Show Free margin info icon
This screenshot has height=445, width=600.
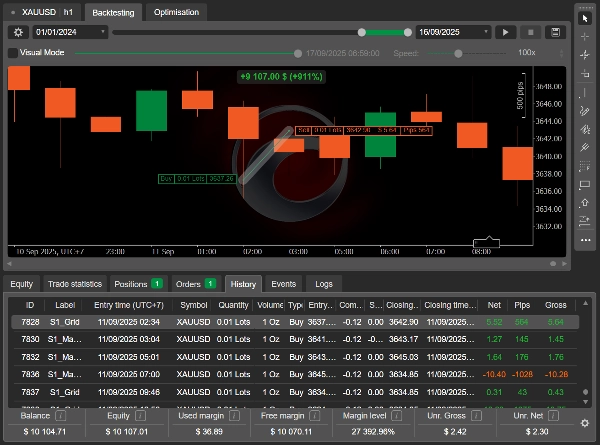coord(315,416)
